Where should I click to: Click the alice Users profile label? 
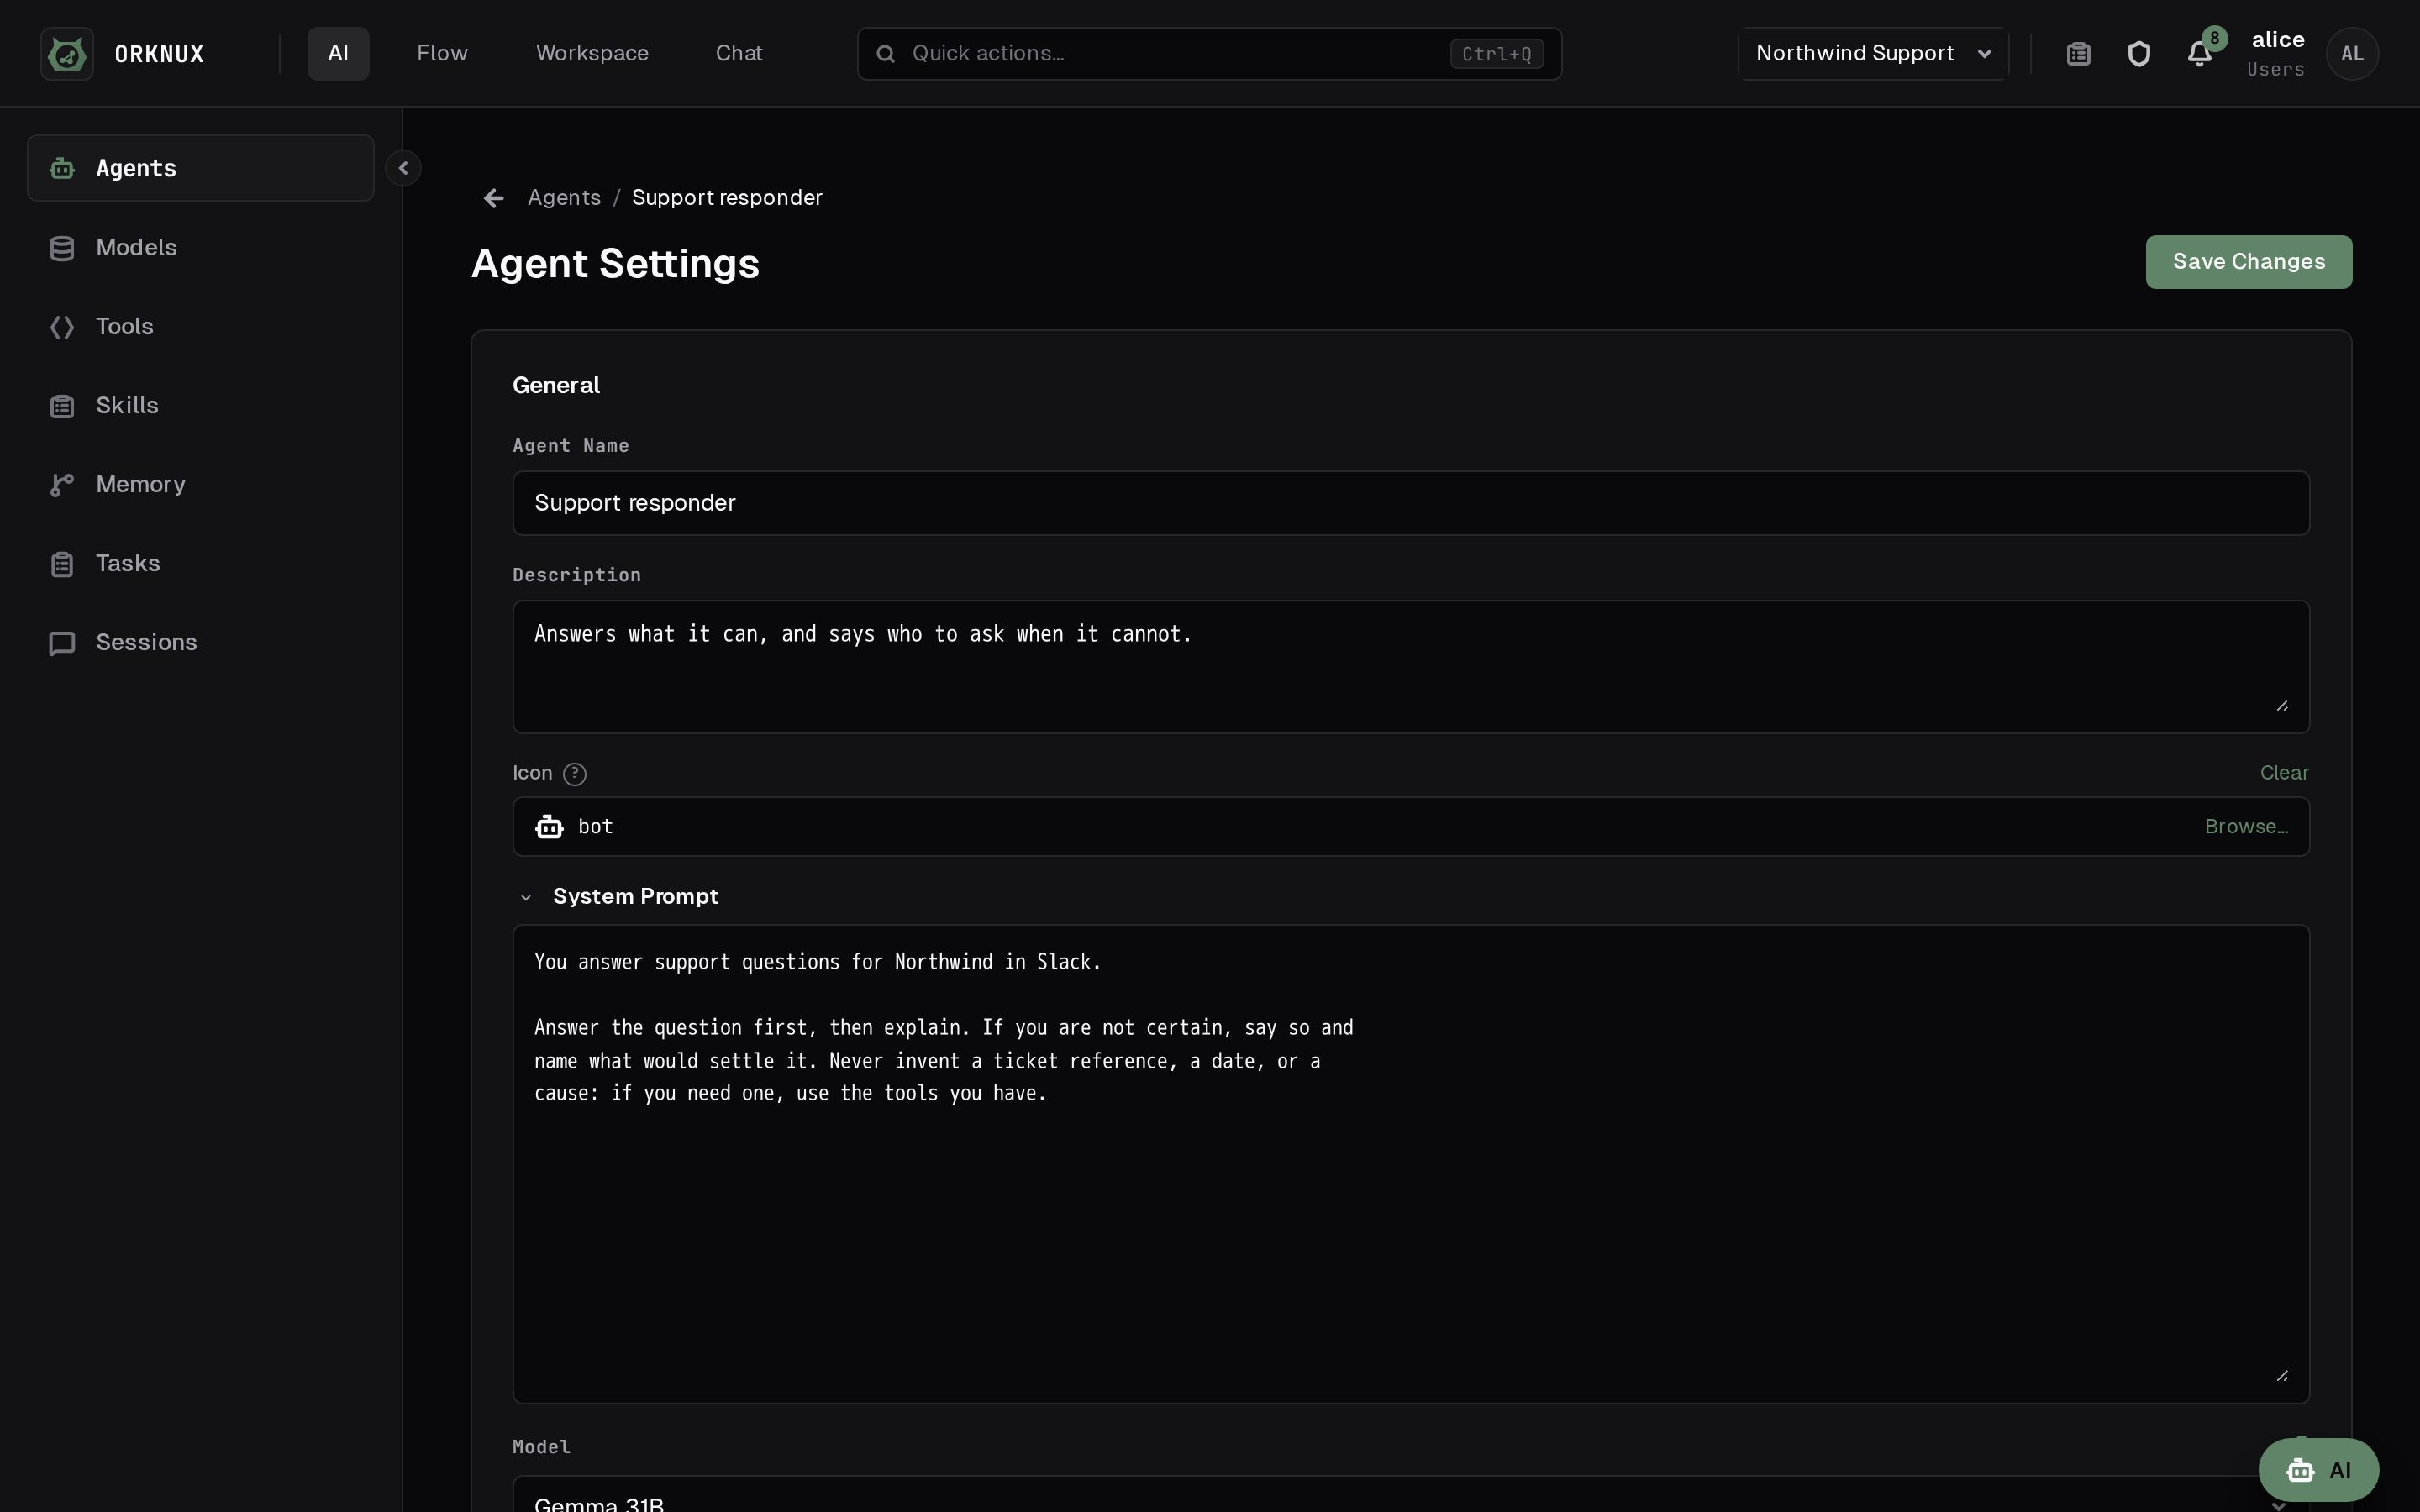coord(2276,53)
